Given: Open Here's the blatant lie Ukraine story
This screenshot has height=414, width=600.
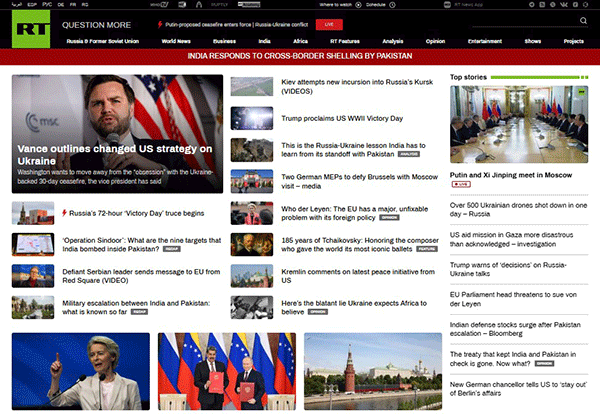Looking at the screenshot, I should (x=354, y=307).
